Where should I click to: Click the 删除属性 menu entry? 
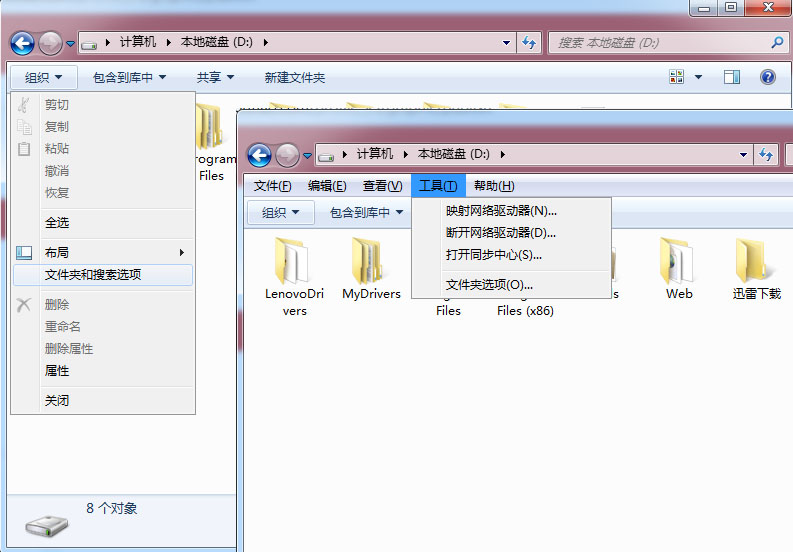point(103,349)
